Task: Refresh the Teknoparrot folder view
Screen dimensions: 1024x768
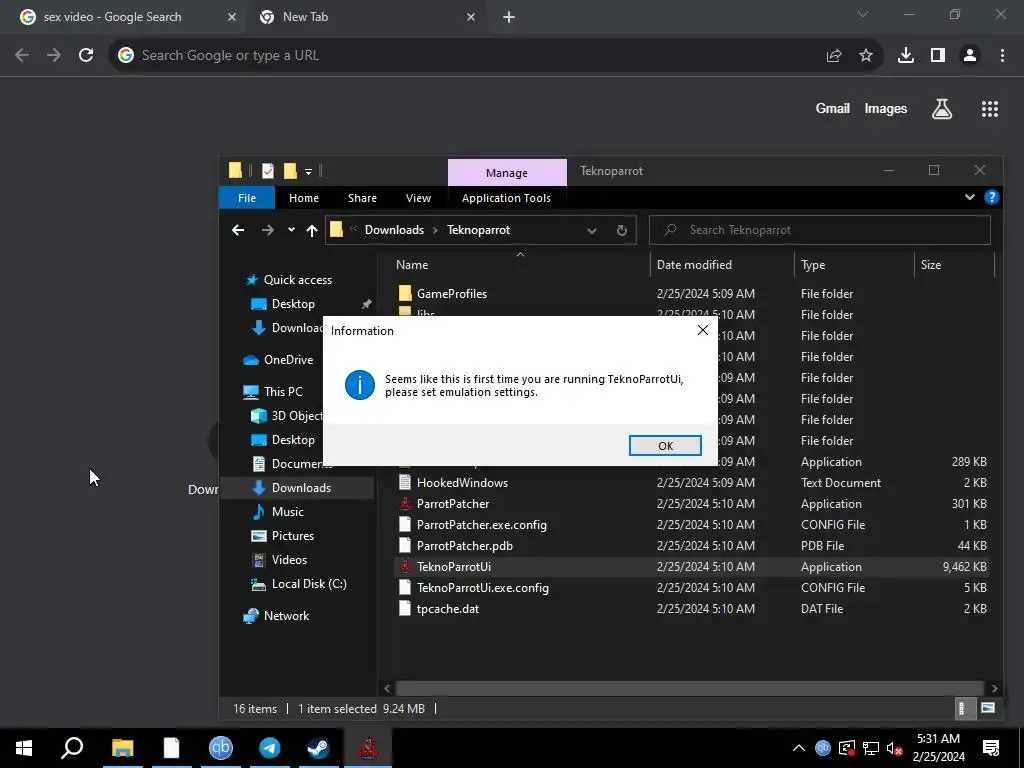Action: [622, 231]
